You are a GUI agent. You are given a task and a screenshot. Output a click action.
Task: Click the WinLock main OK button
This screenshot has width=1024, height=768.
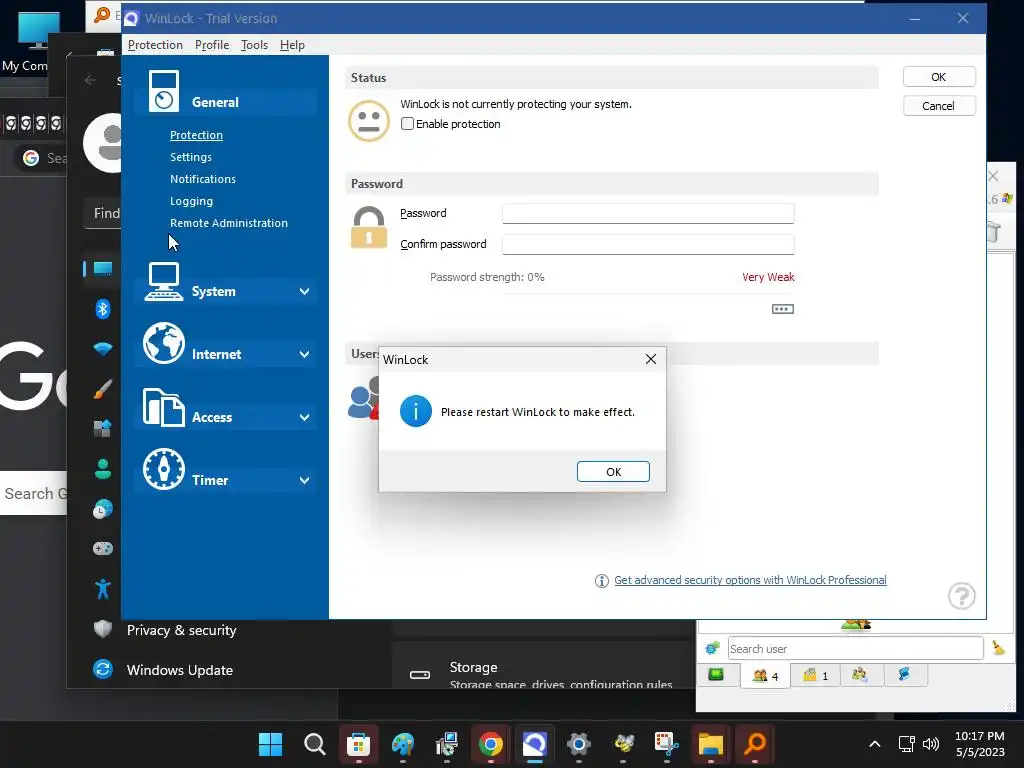tap(938, 77)
